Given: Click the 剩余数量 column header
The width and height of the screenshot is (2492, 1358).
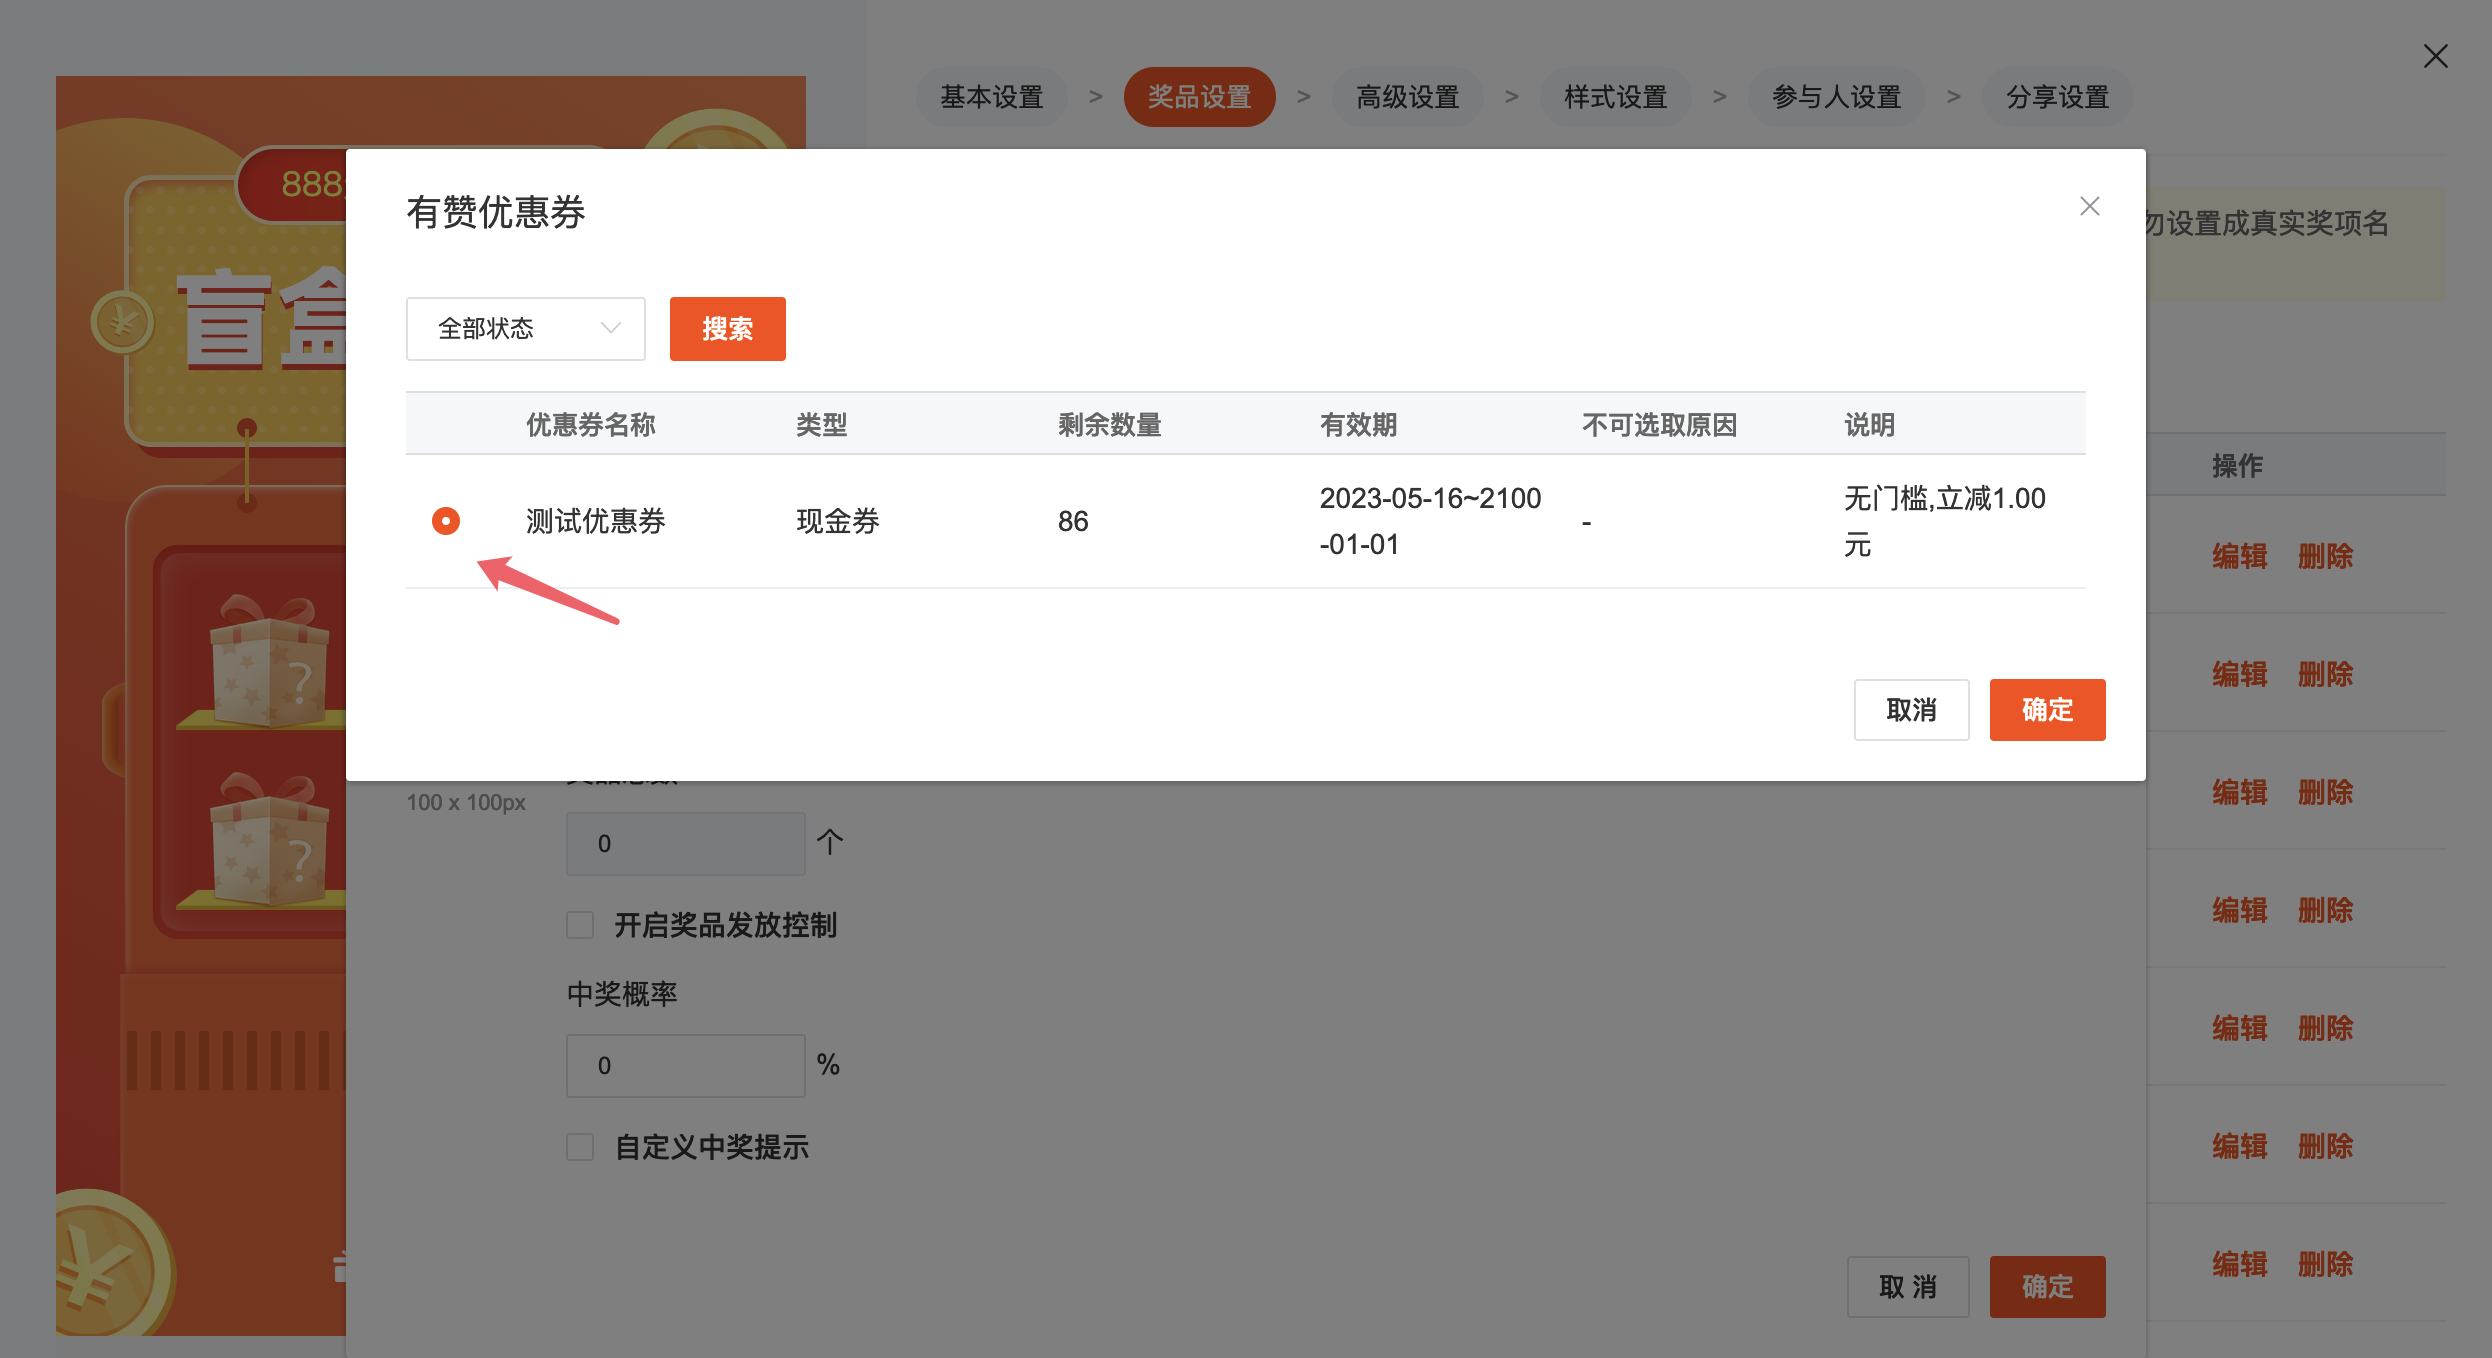Looking at the screenshot, I should pyautogui.click(x=1110, y=425).
